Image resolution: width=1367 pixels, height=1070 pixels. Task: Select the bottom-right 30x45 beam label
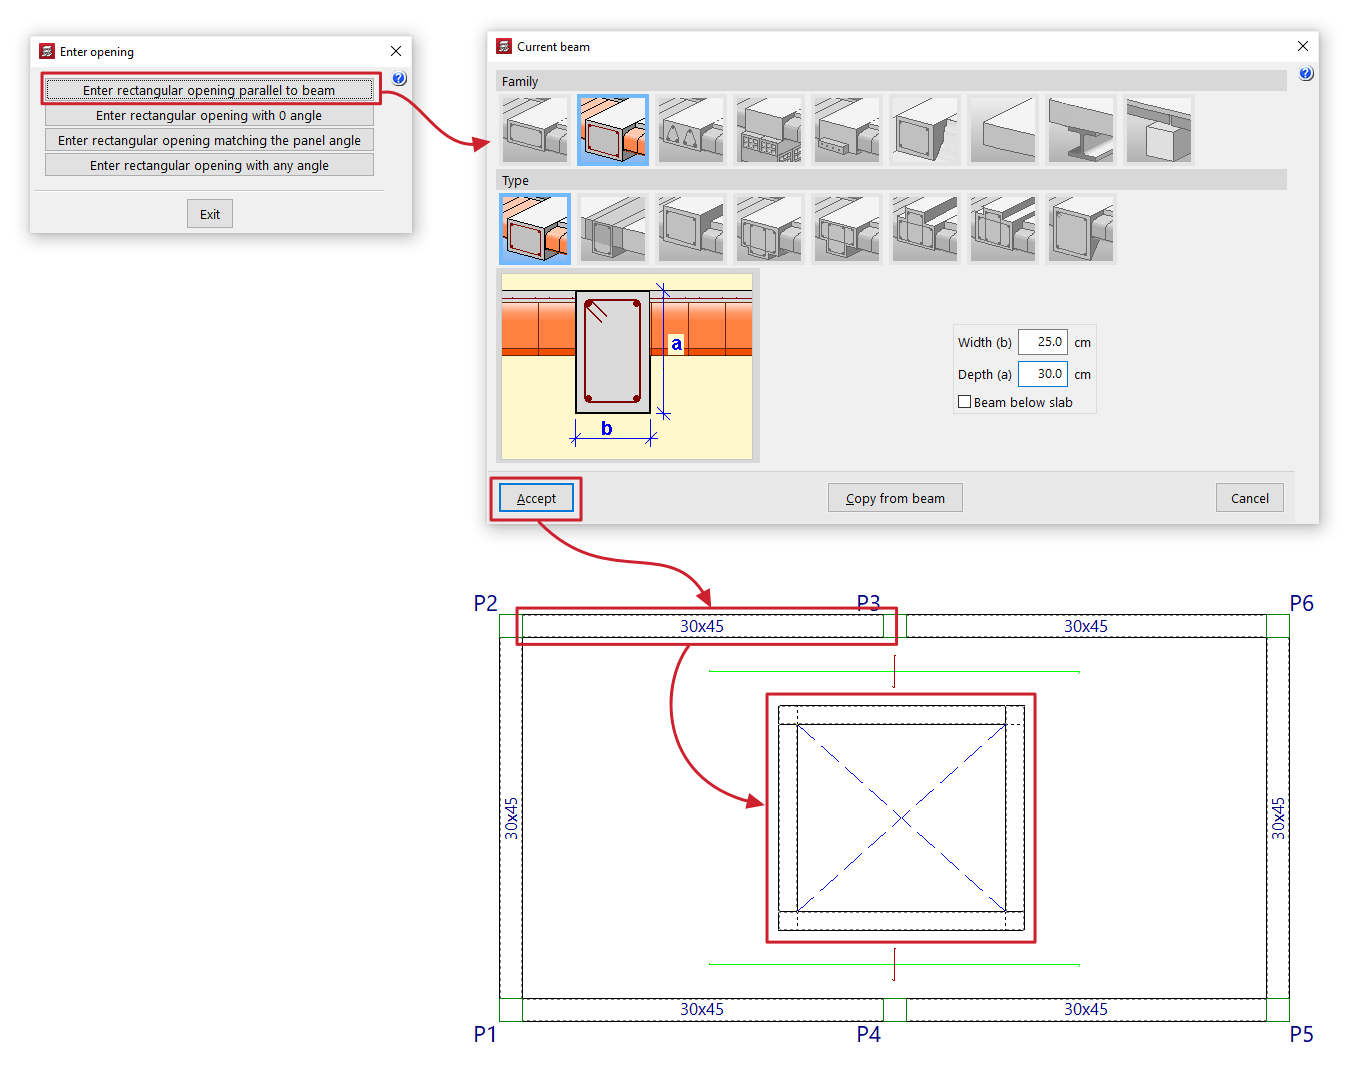click(x=1086, y=1009)
